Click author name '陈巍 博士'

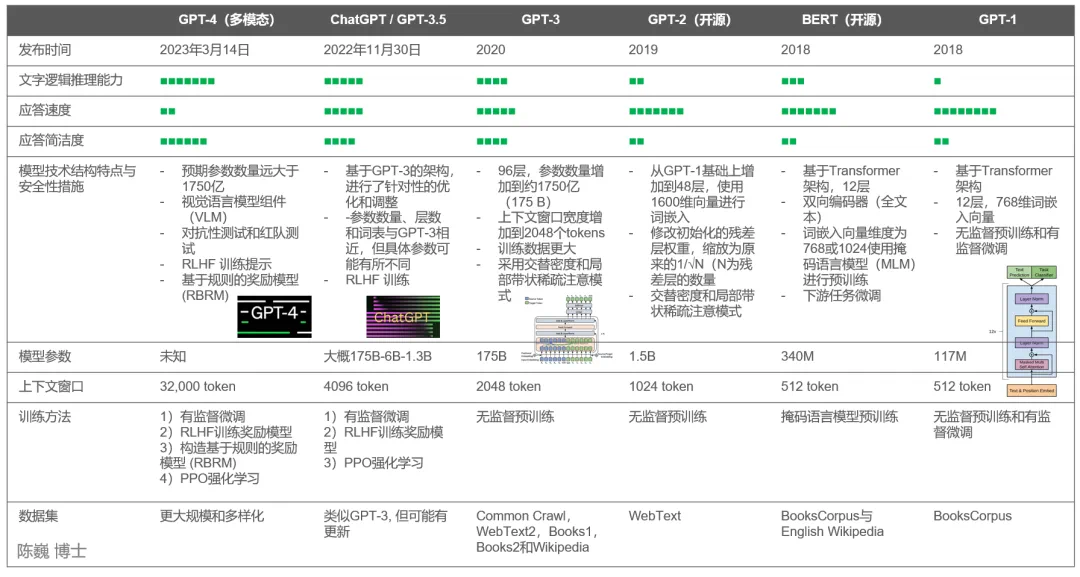pyautogui.click(x=52, y=551)
